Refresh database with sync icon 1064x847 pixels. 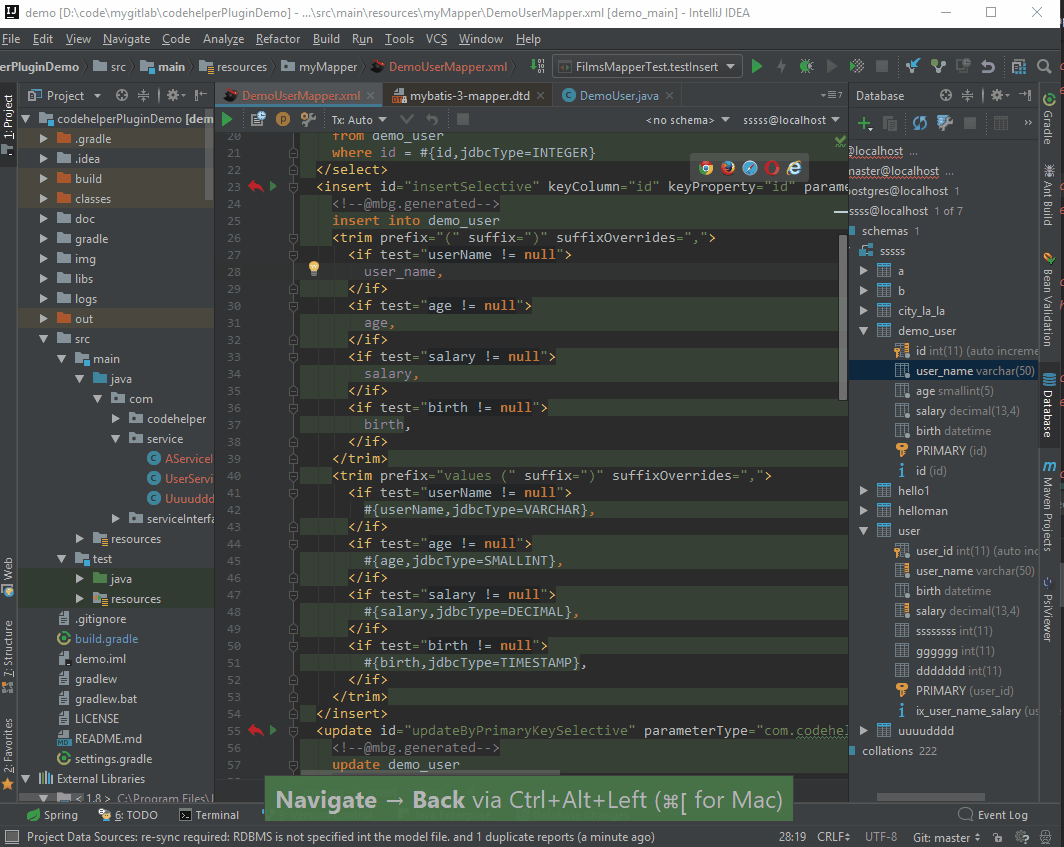click(x=919, y=124)
